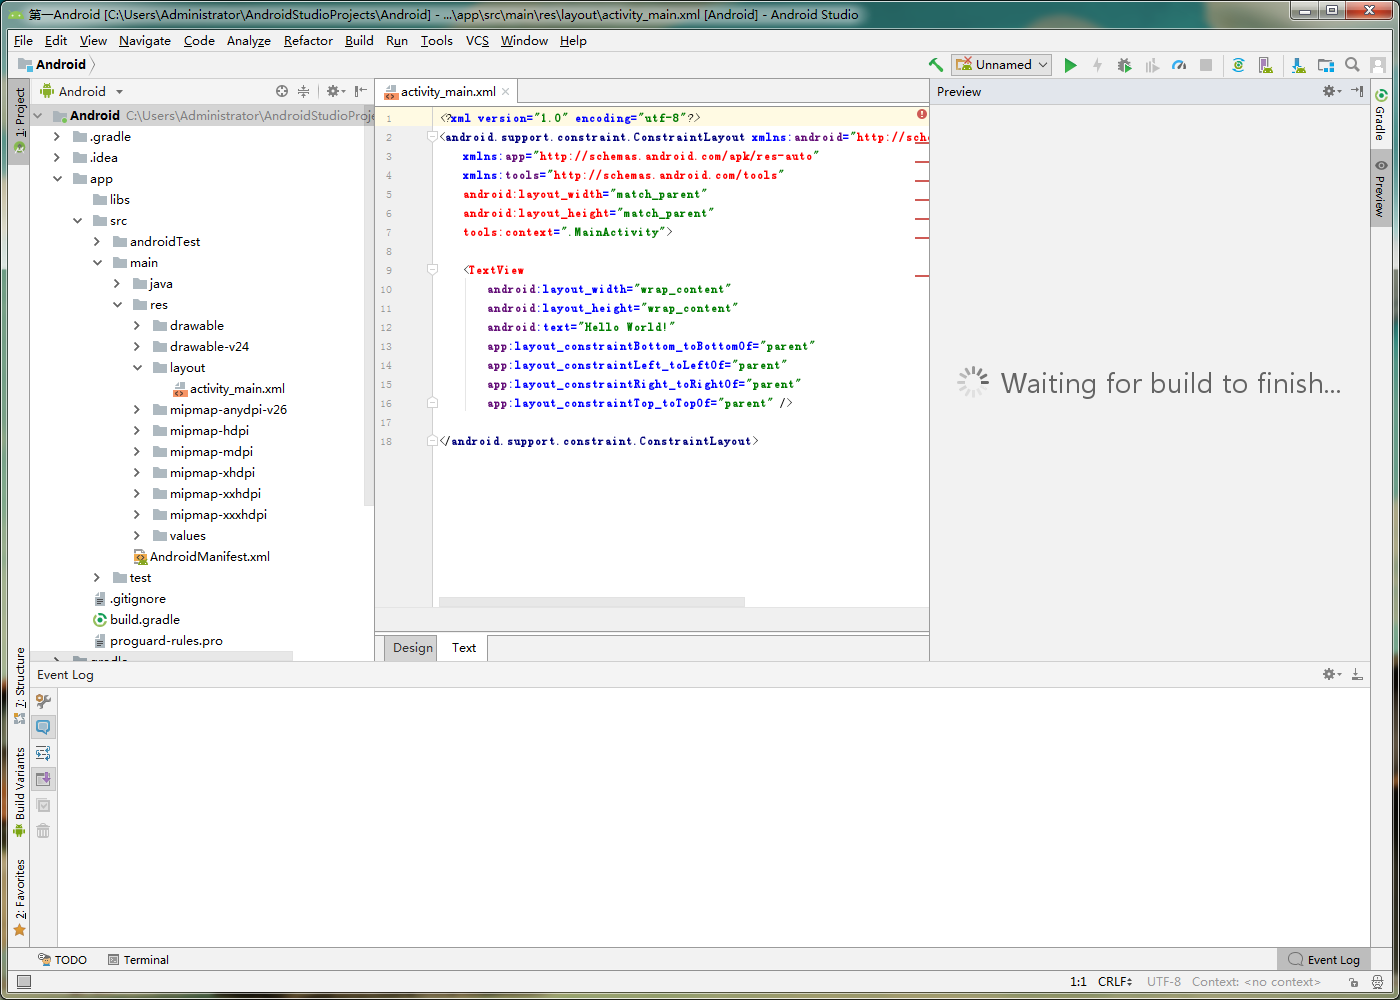
Task: Open the Unnamed run configuration dropdown
Action: (1001, 65)
